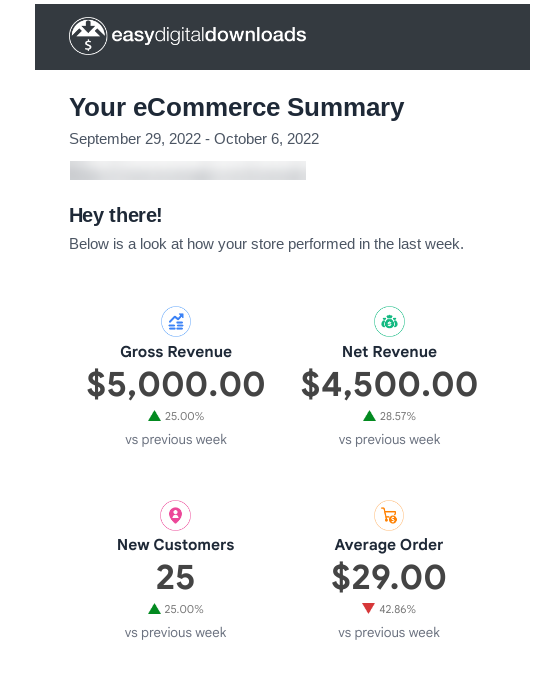This screenshot has height=685, width=558.
Task: Click the Net Revenue money bag icon
Action: (x=389, y=322)
